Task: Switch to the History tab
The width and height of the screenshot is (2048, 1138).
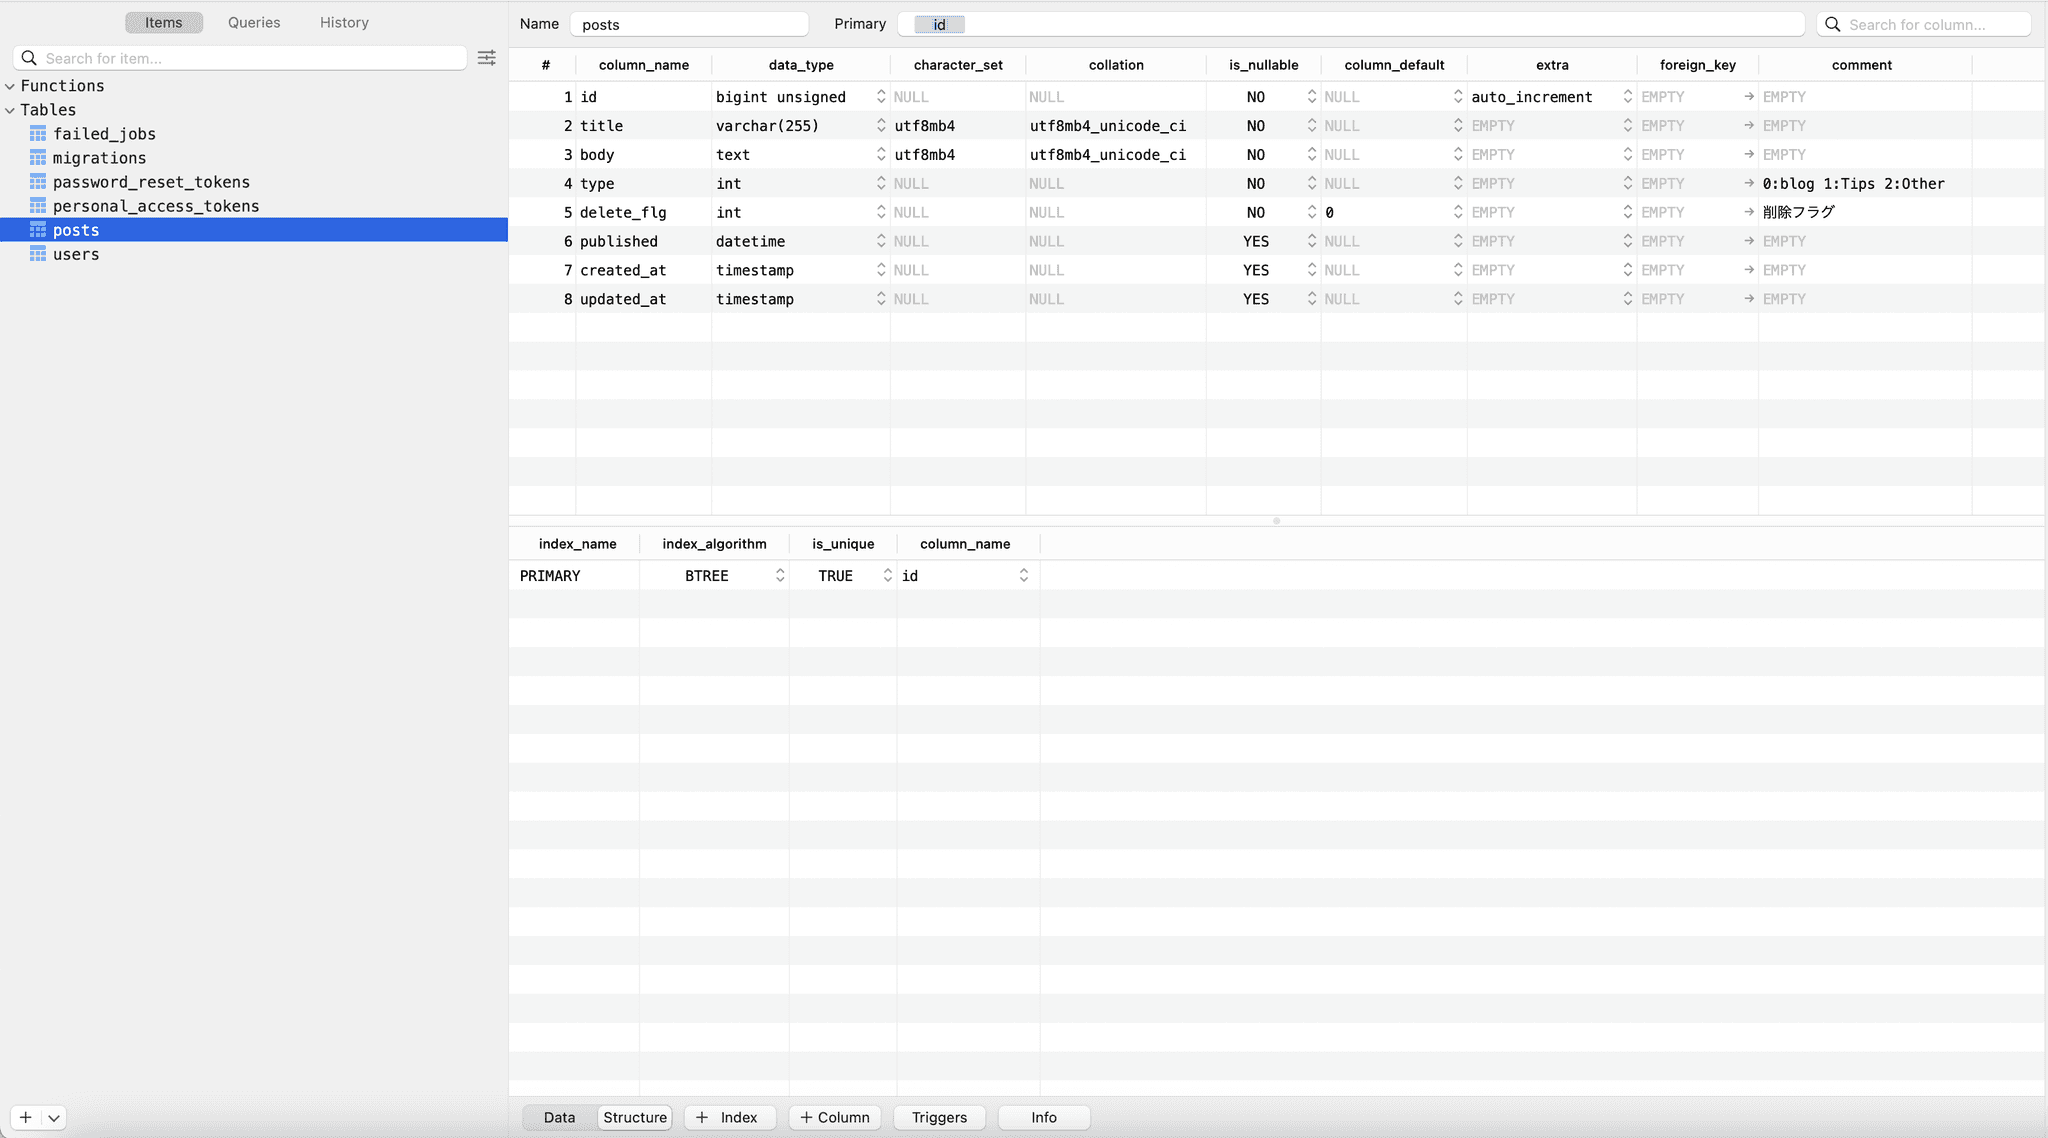Action: (x=343, y=22)
